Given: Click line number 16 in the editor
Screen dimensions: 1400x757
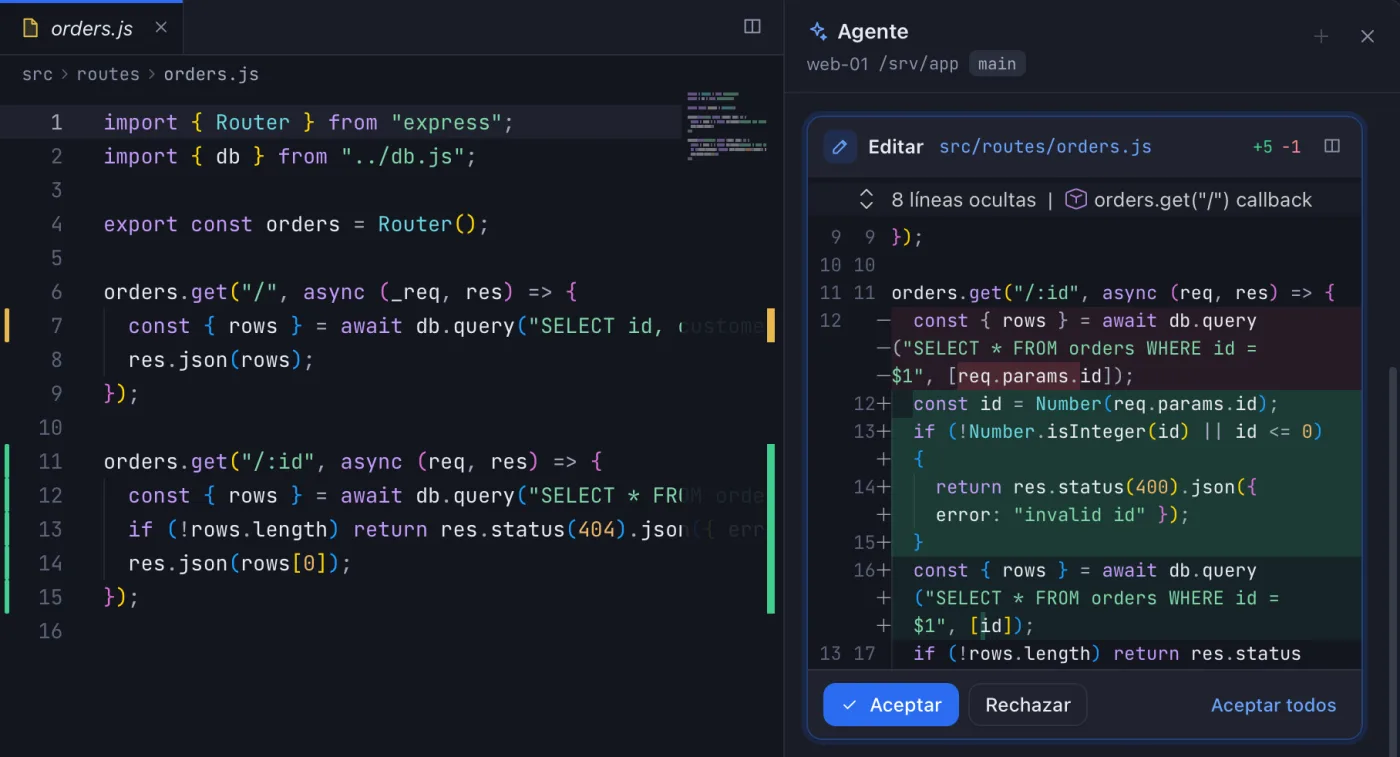Looking at the screenshot, I should (50, 631).
